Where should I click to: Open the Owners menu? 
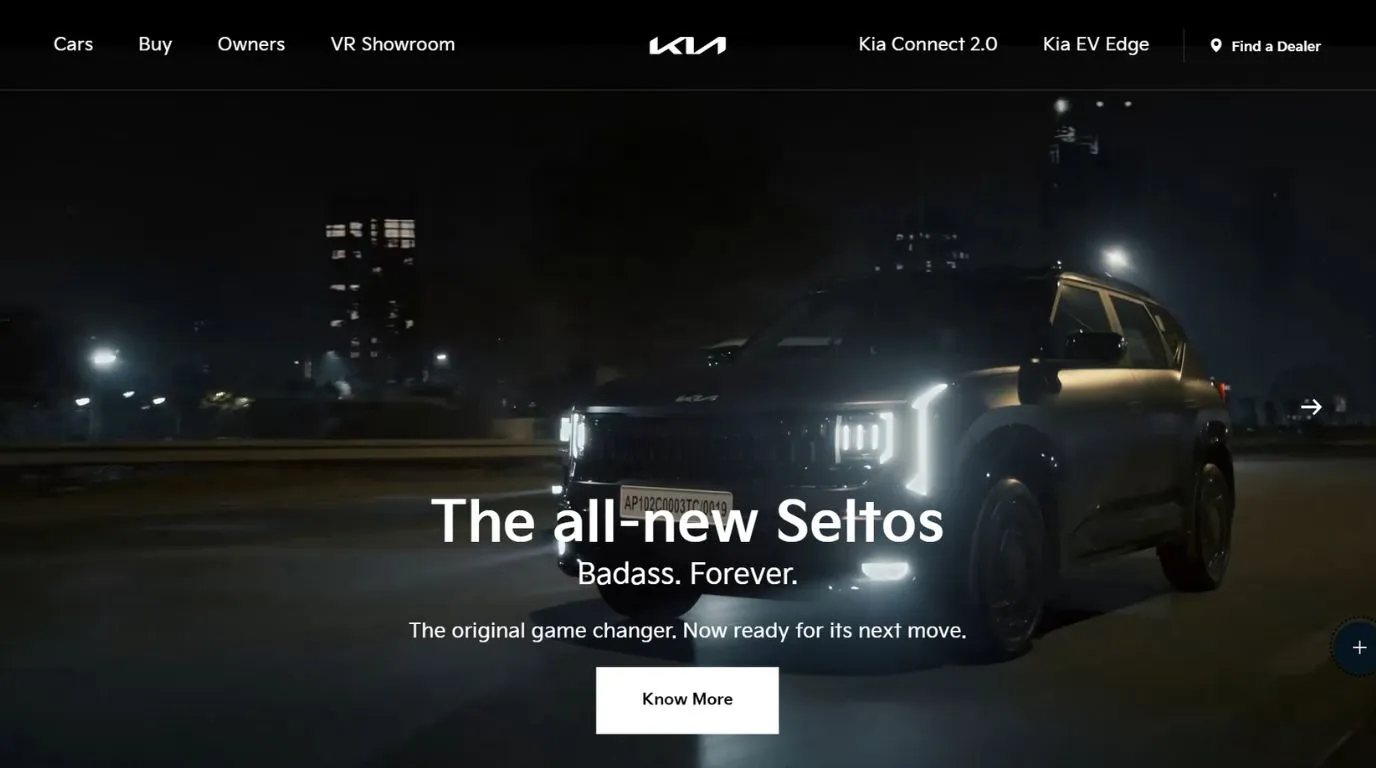pos(251,44)
